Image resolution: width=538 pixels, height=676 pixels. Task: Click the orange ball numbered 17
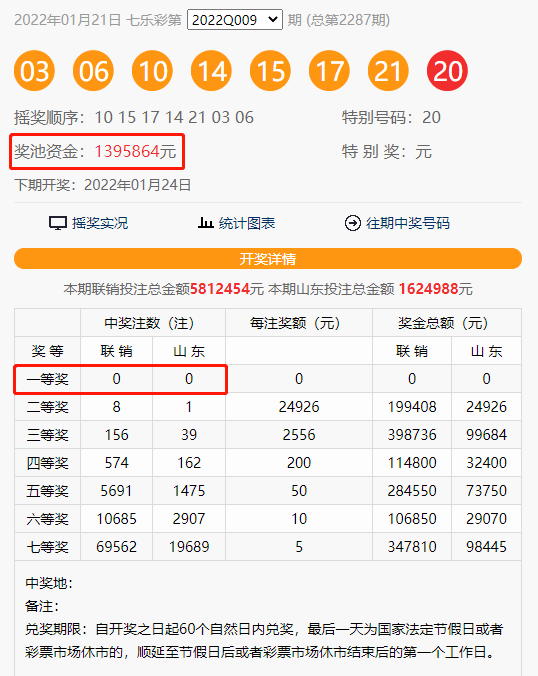329,71
